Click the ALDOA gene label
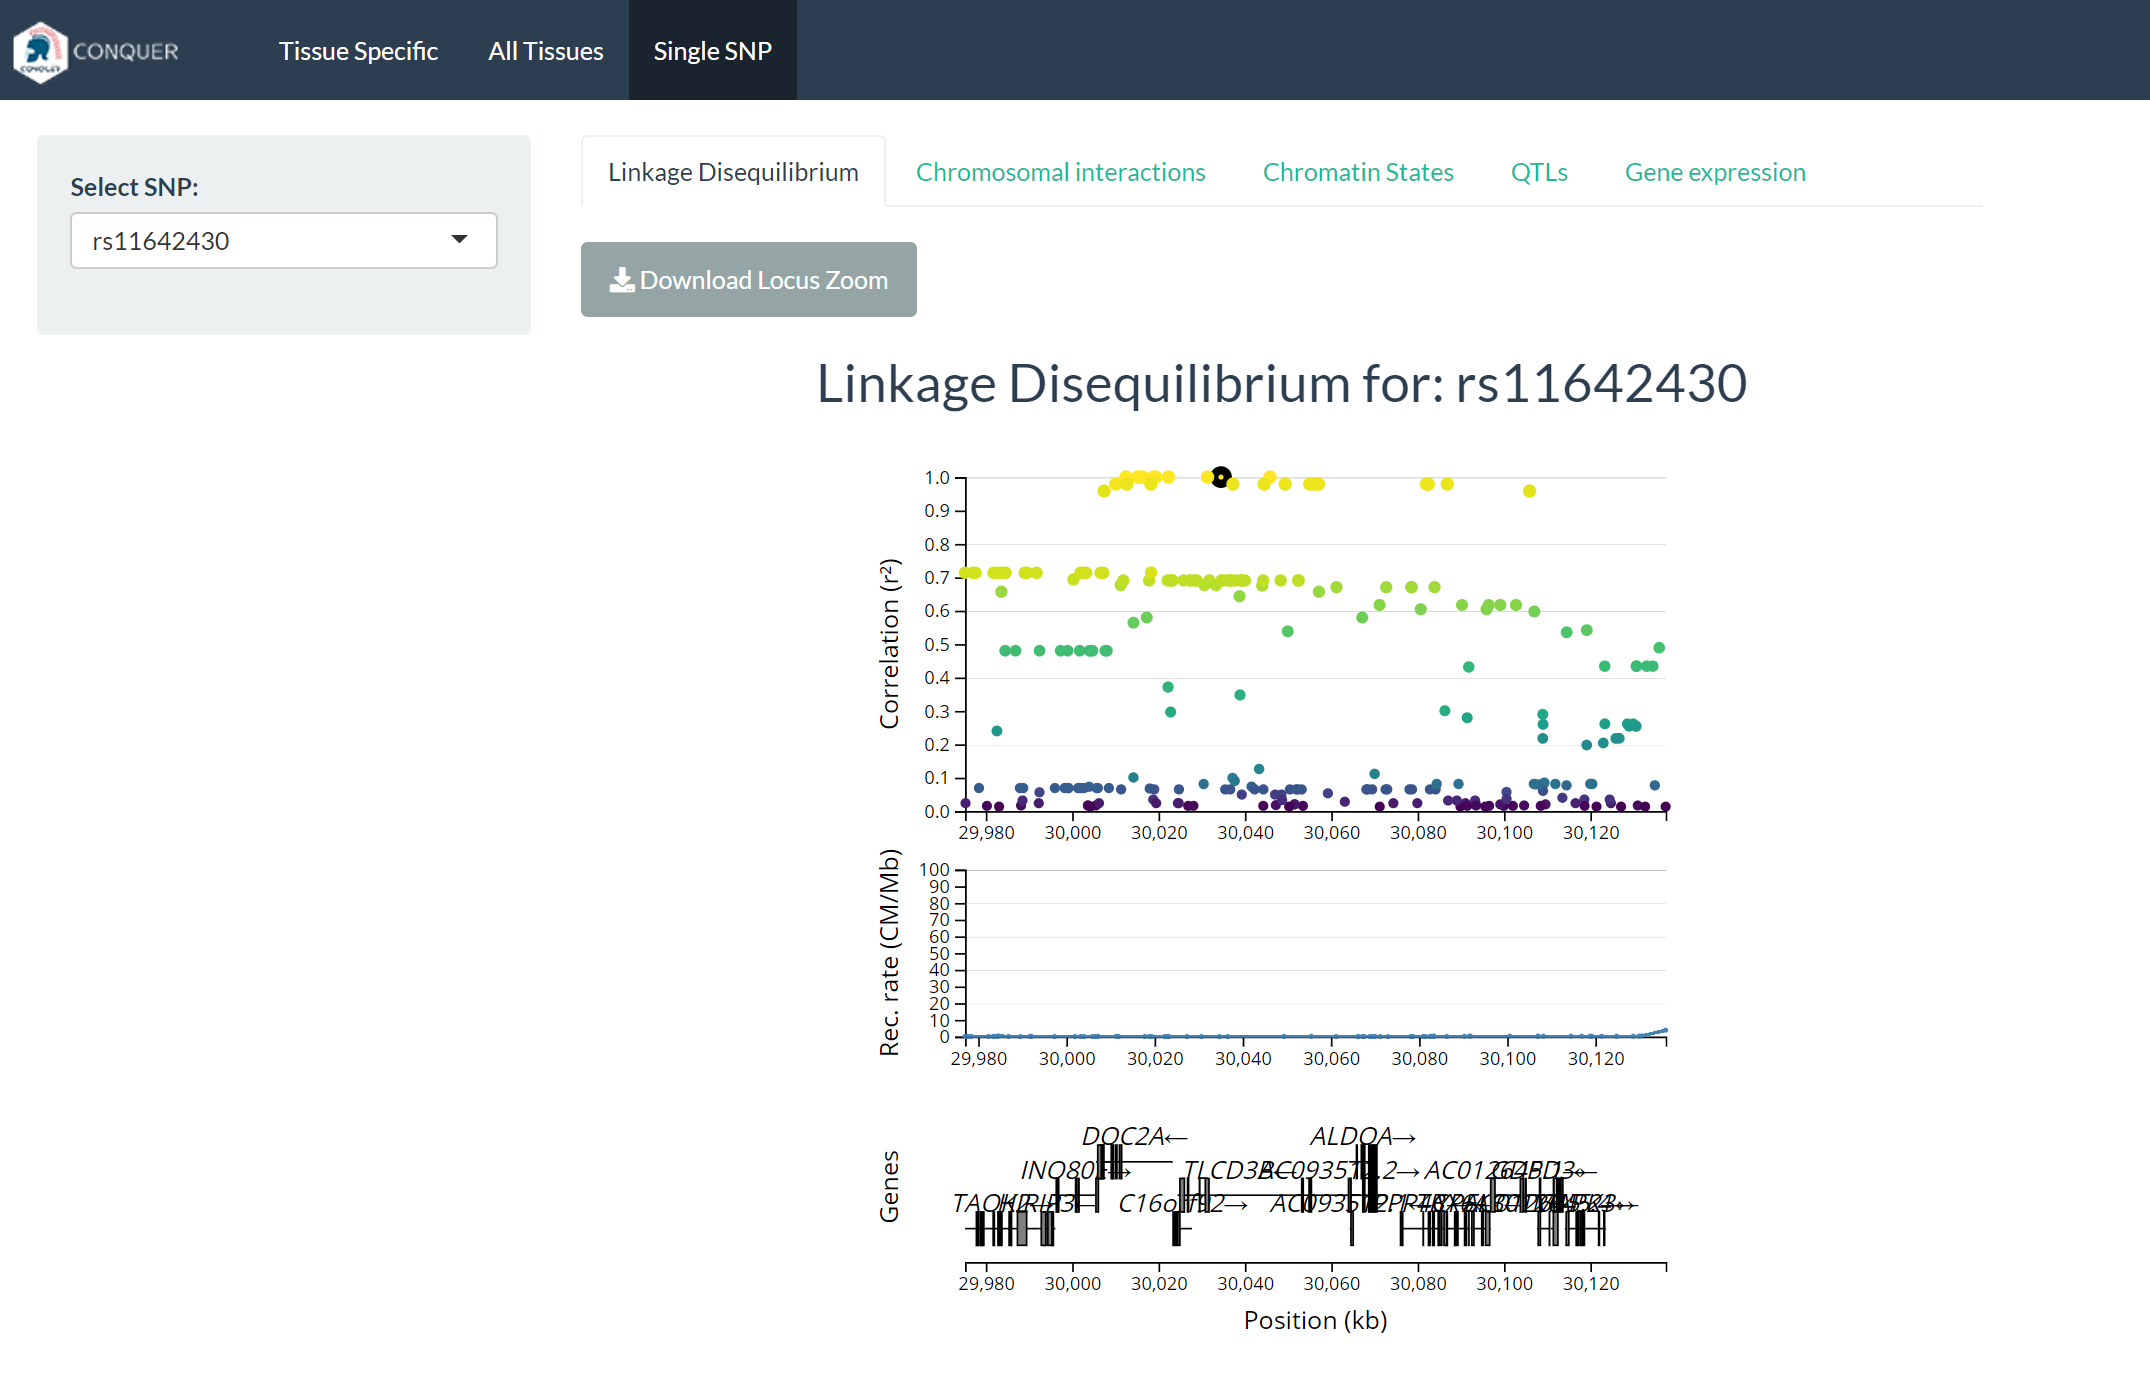 pyautogui.click(x=1363, y=1137)
